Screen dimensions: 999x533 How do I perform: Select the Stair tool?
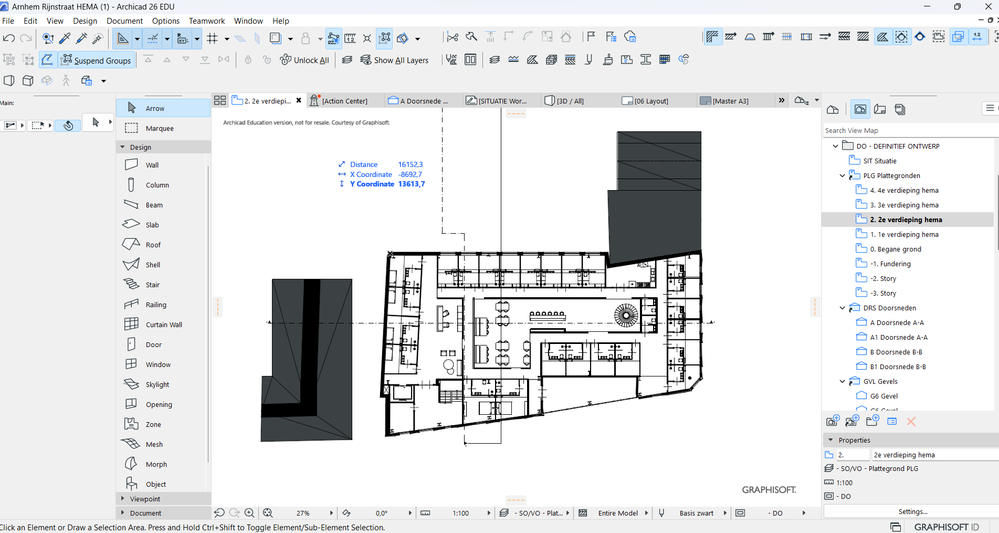[152, 285]
